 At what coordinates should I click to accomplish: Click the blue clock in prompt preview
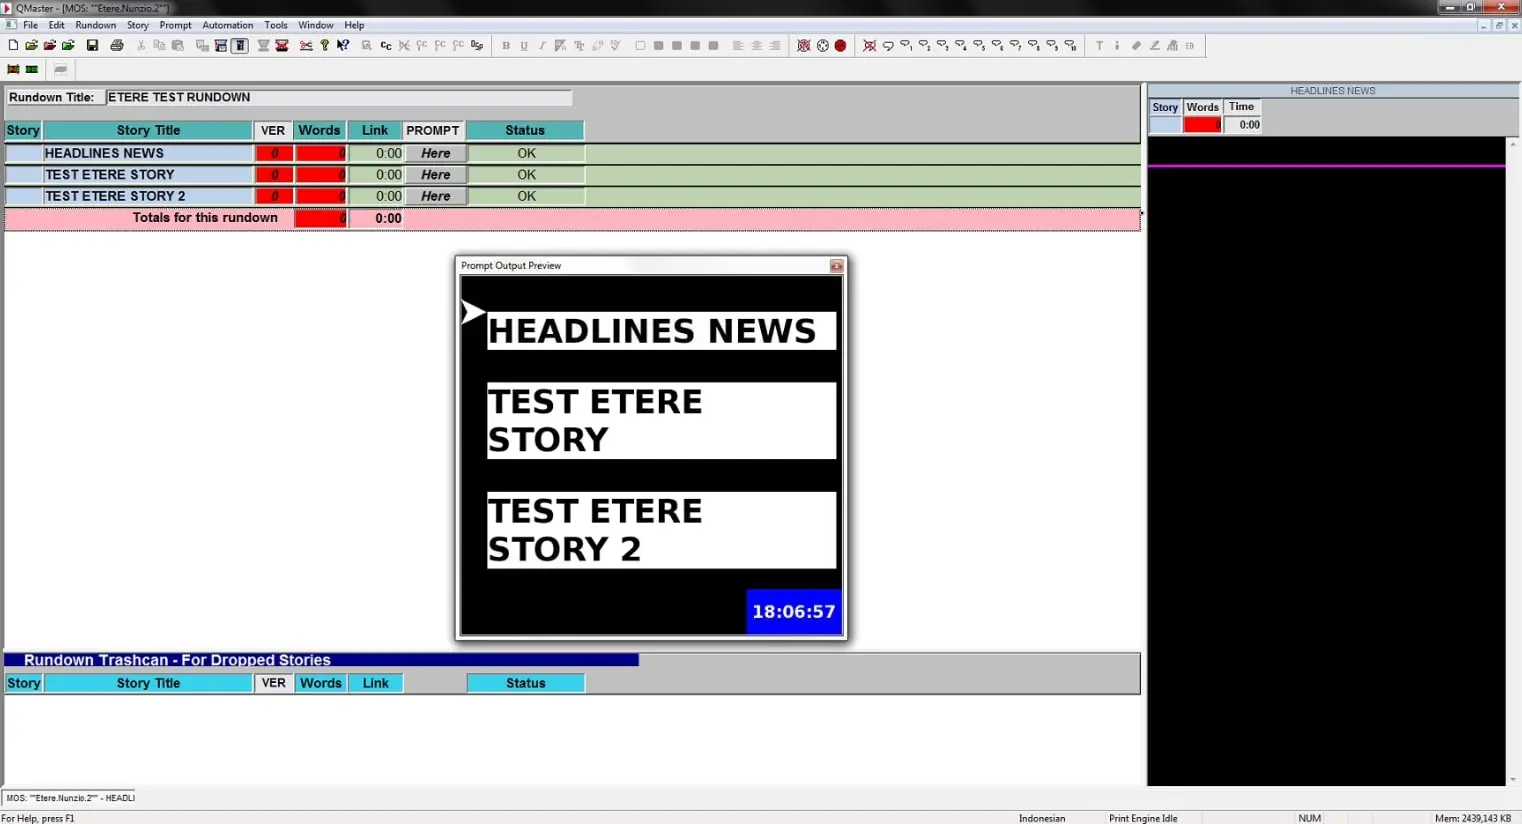793,611
